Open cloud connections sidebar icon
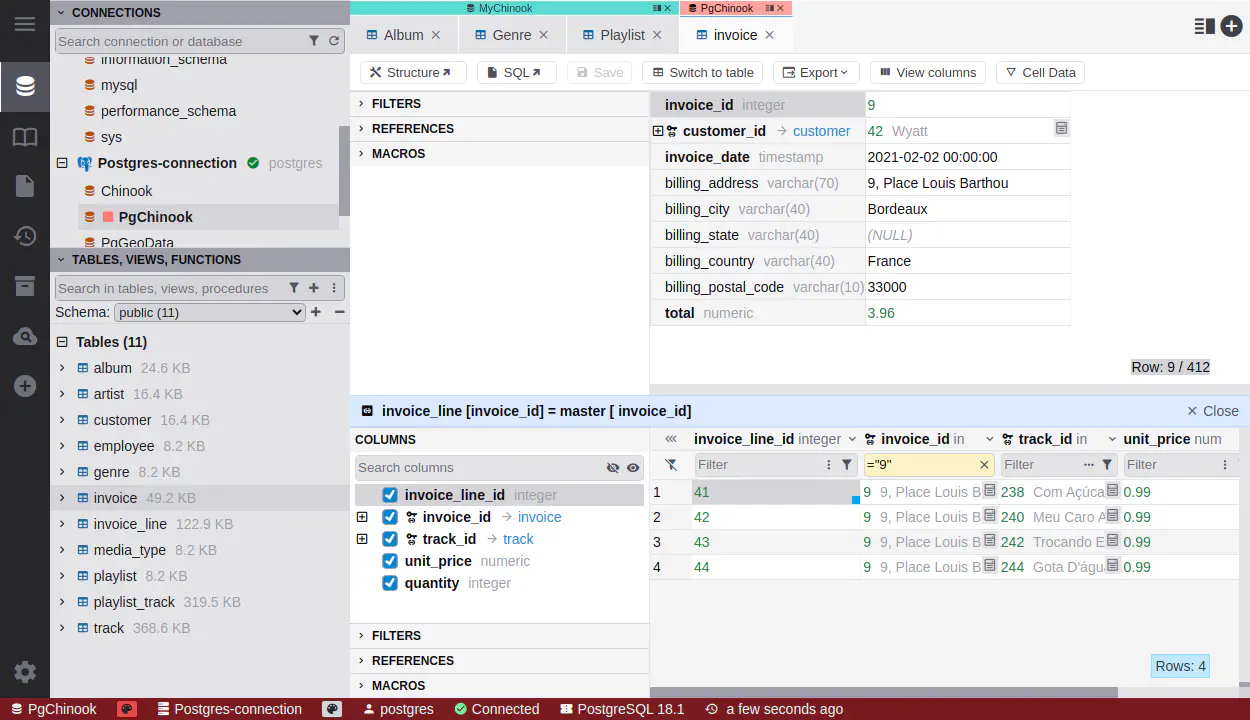The height and width of the screenshot is (720, 1250). (x=25, y=337)
